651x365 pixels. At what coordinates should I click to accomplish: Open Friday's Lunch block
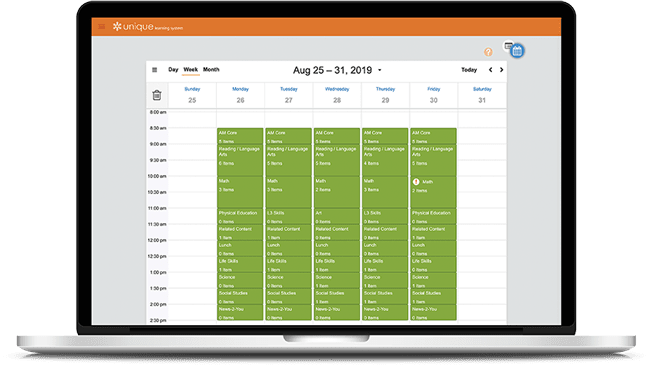pos(433,248)
